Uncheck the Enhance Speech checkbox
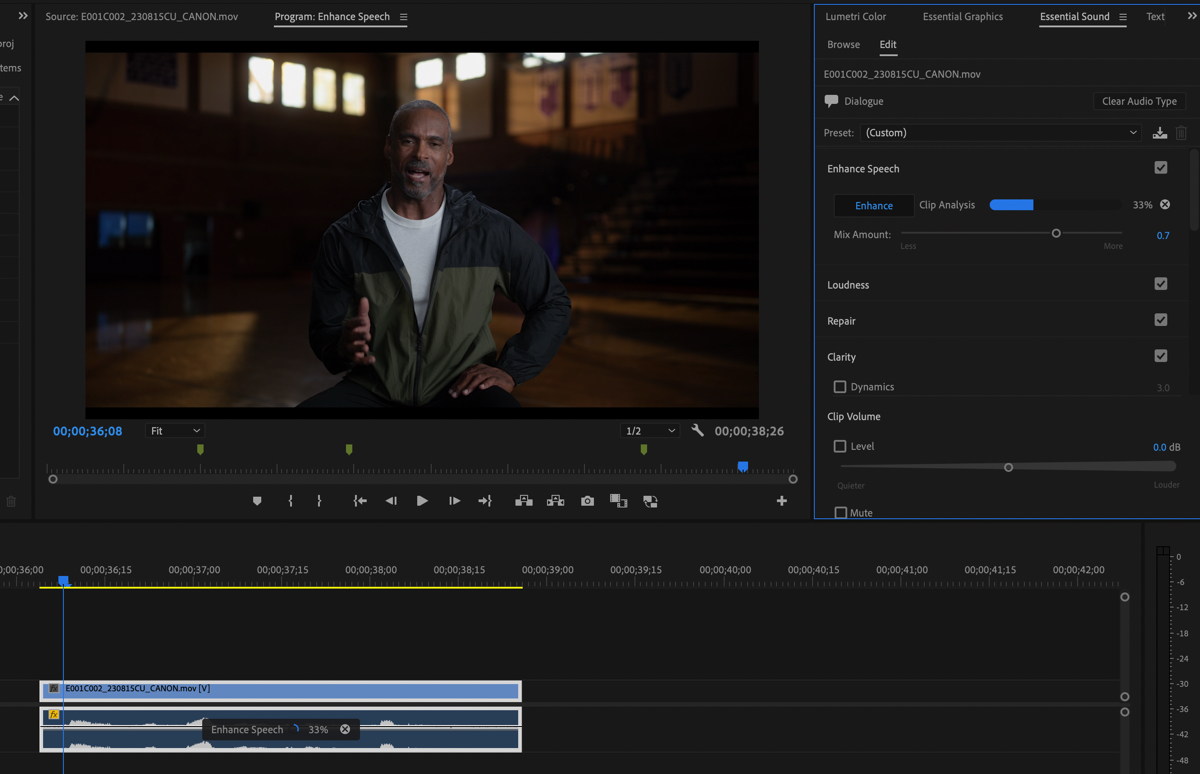 (1160, 168)
